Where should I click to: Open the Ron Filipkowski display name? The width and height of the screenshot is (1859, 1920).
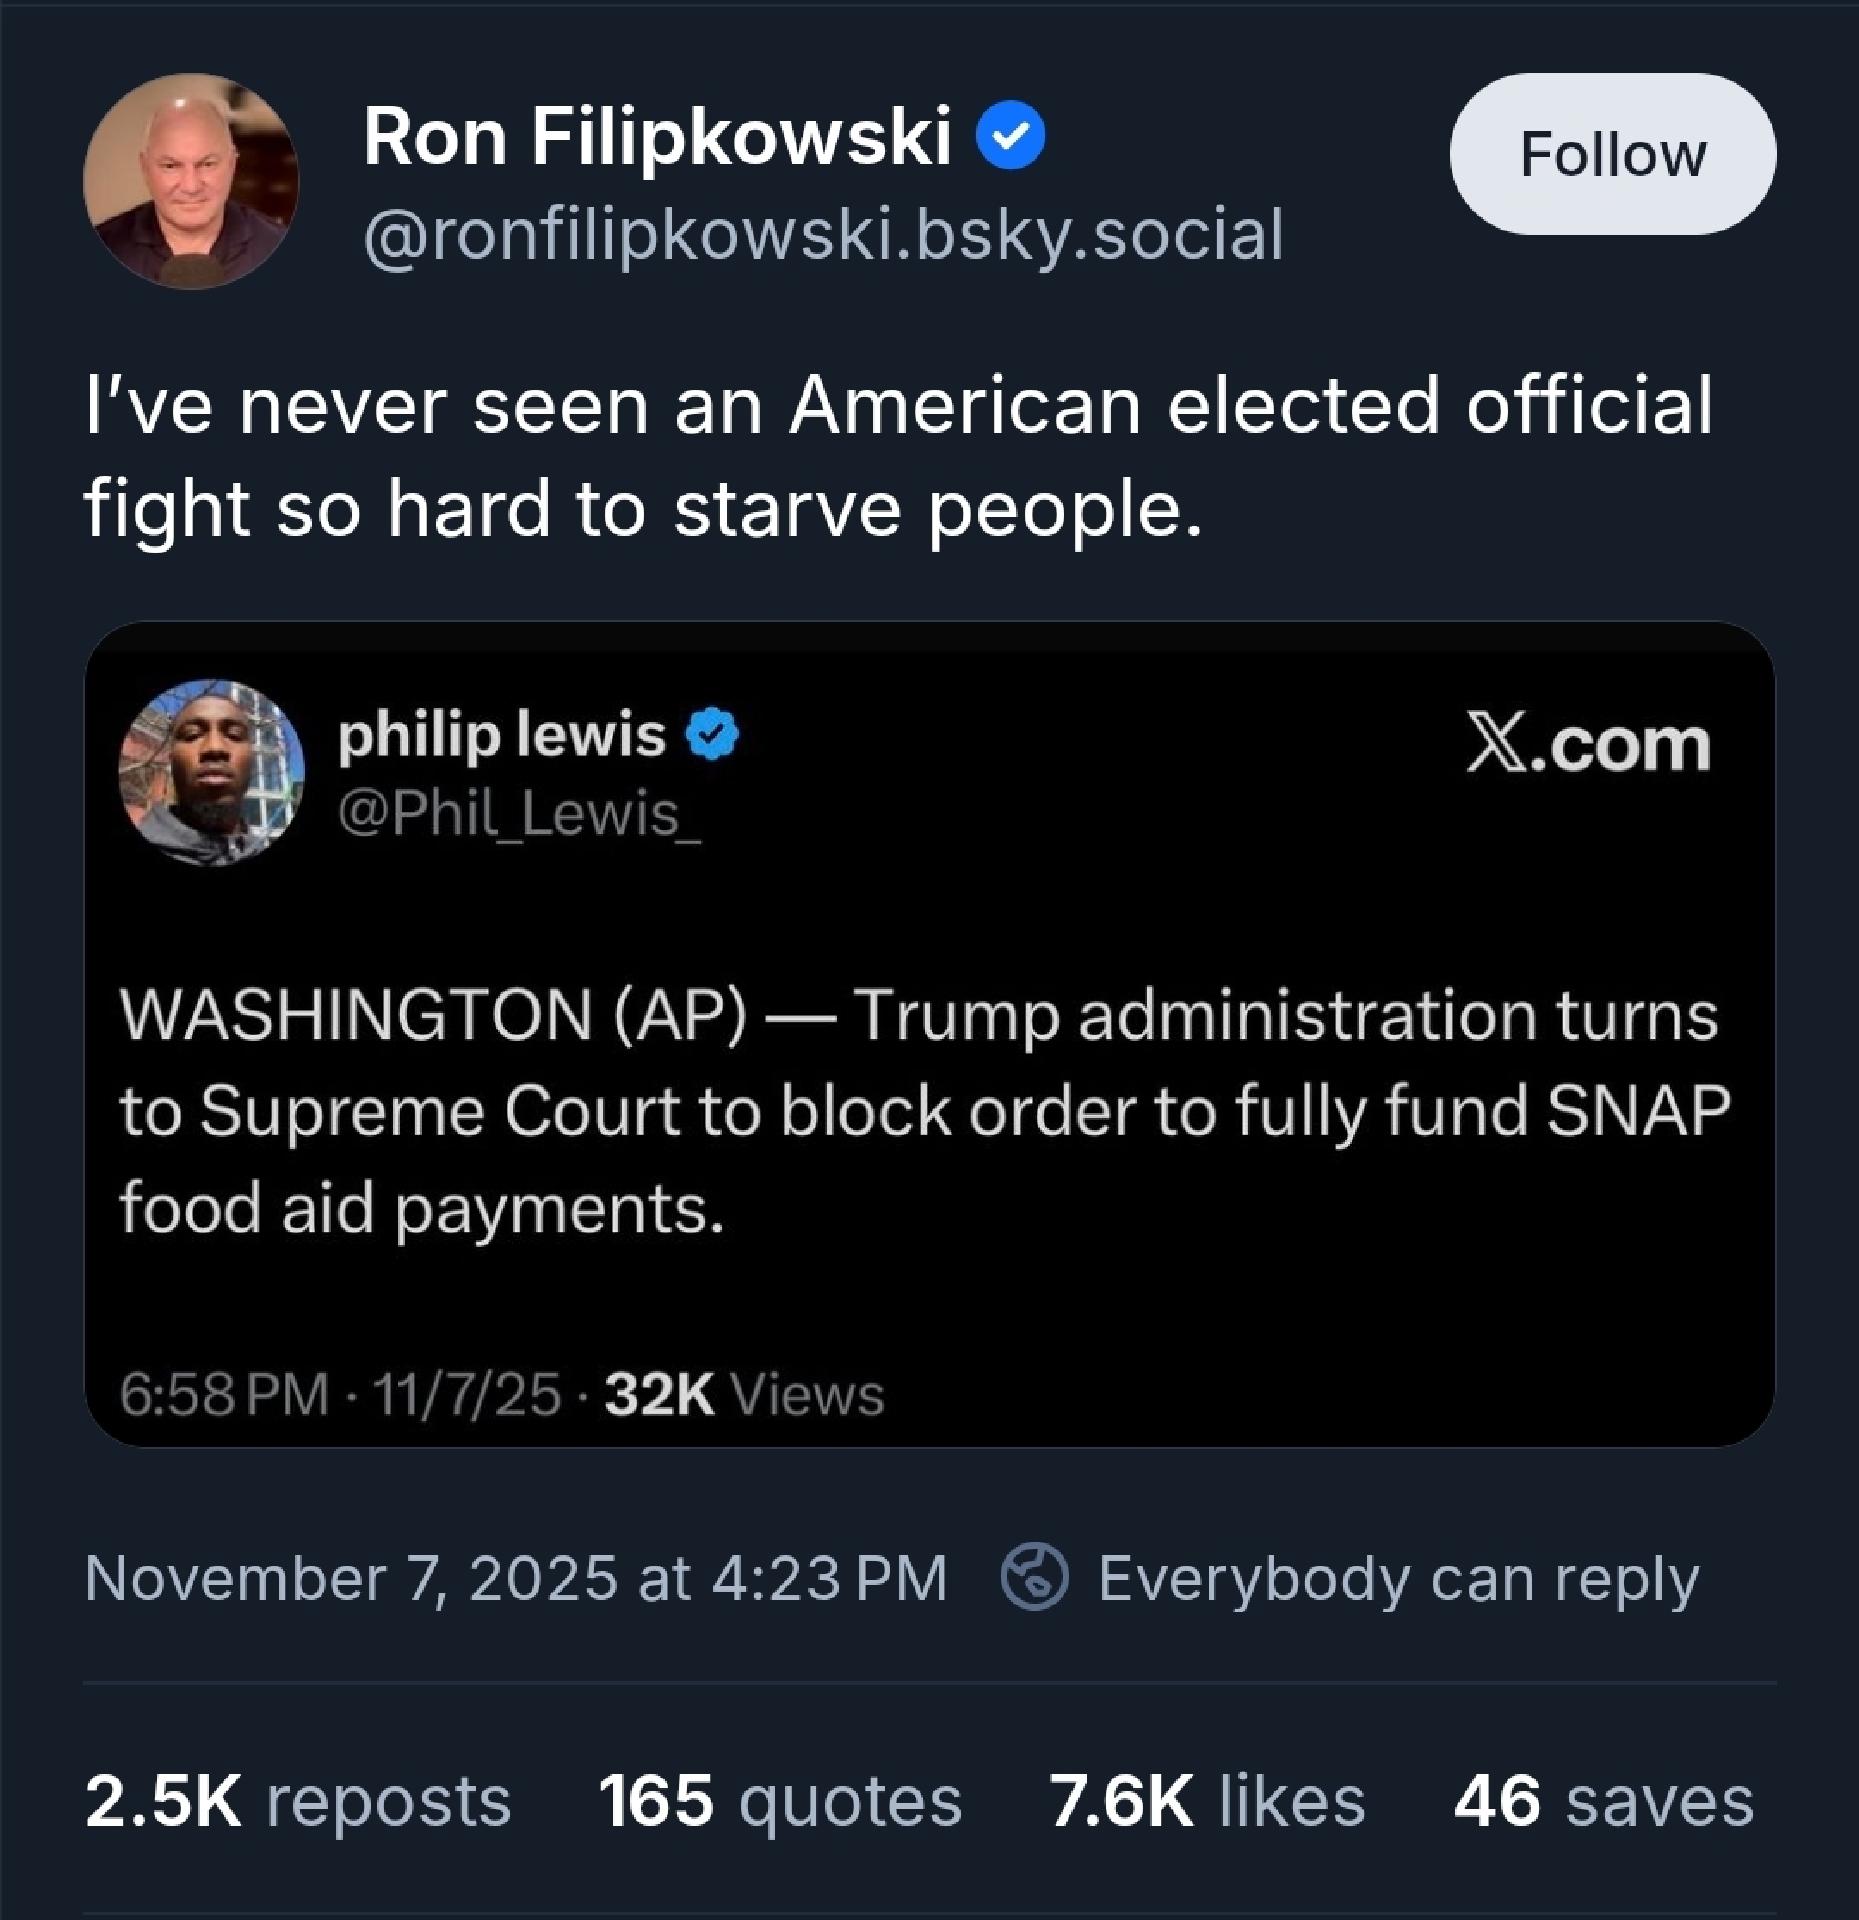(x=656, y=137)
